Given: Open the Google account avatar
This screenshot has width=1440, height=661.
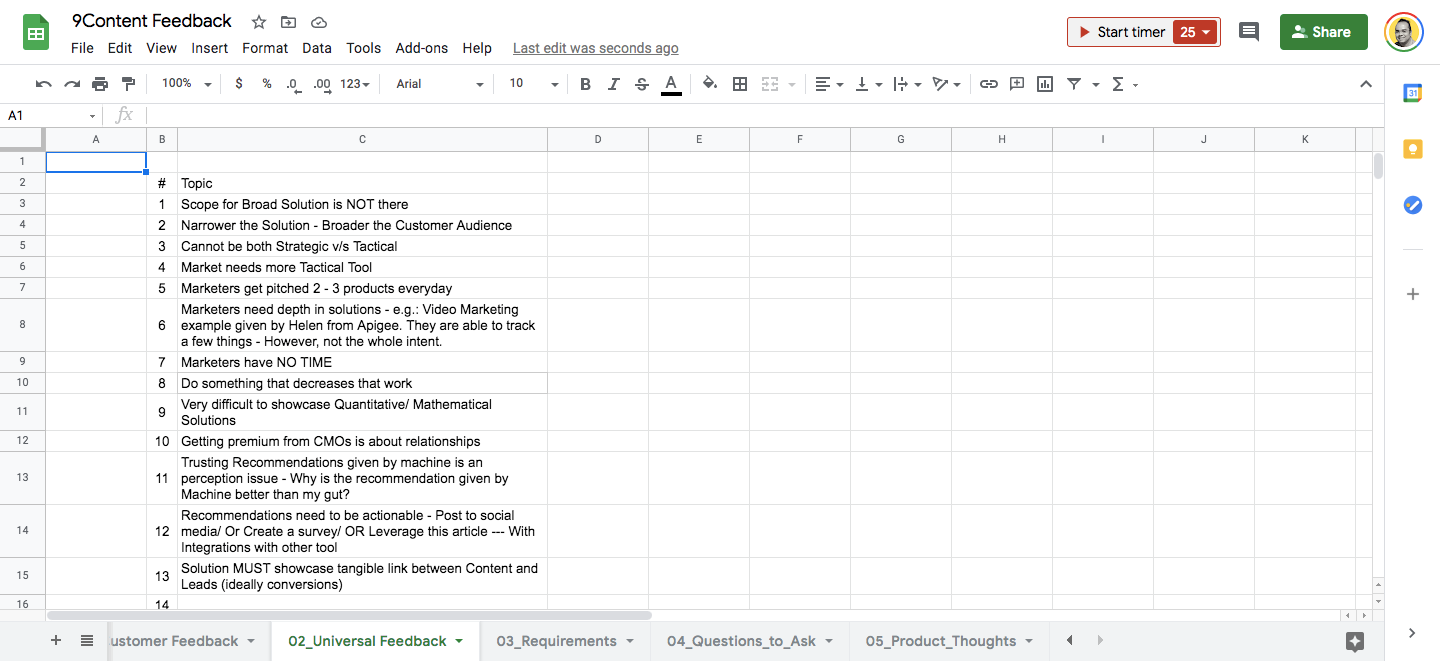Looking at the screenshot, I should point(1404,32).
